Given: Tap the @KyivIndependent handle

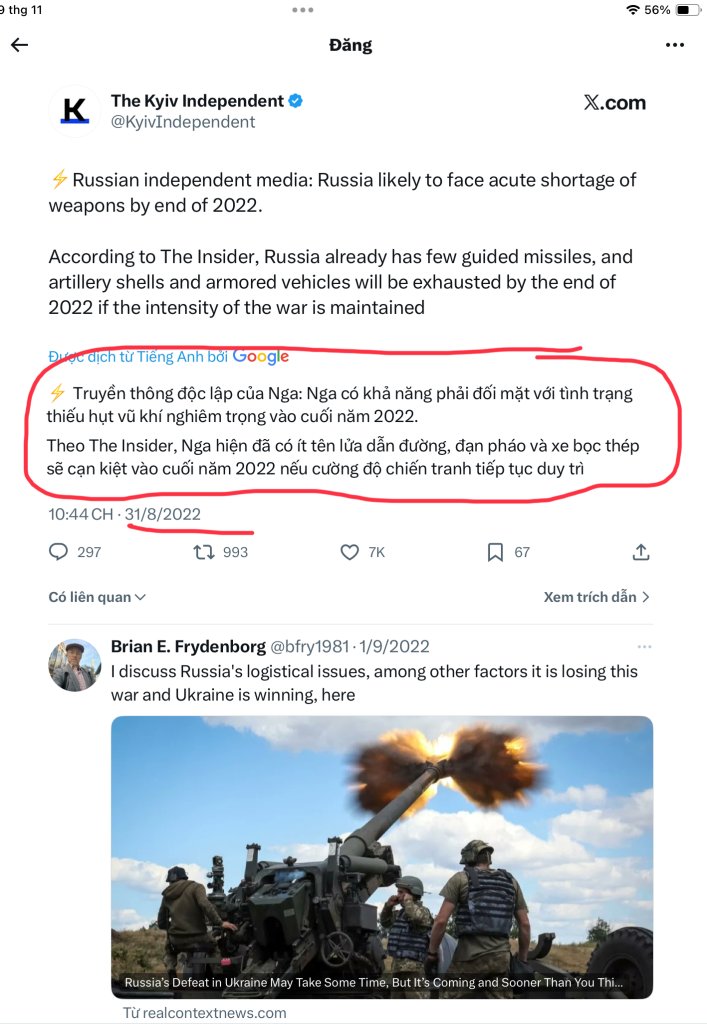Looking at the screenshot, I should point(183,122).
